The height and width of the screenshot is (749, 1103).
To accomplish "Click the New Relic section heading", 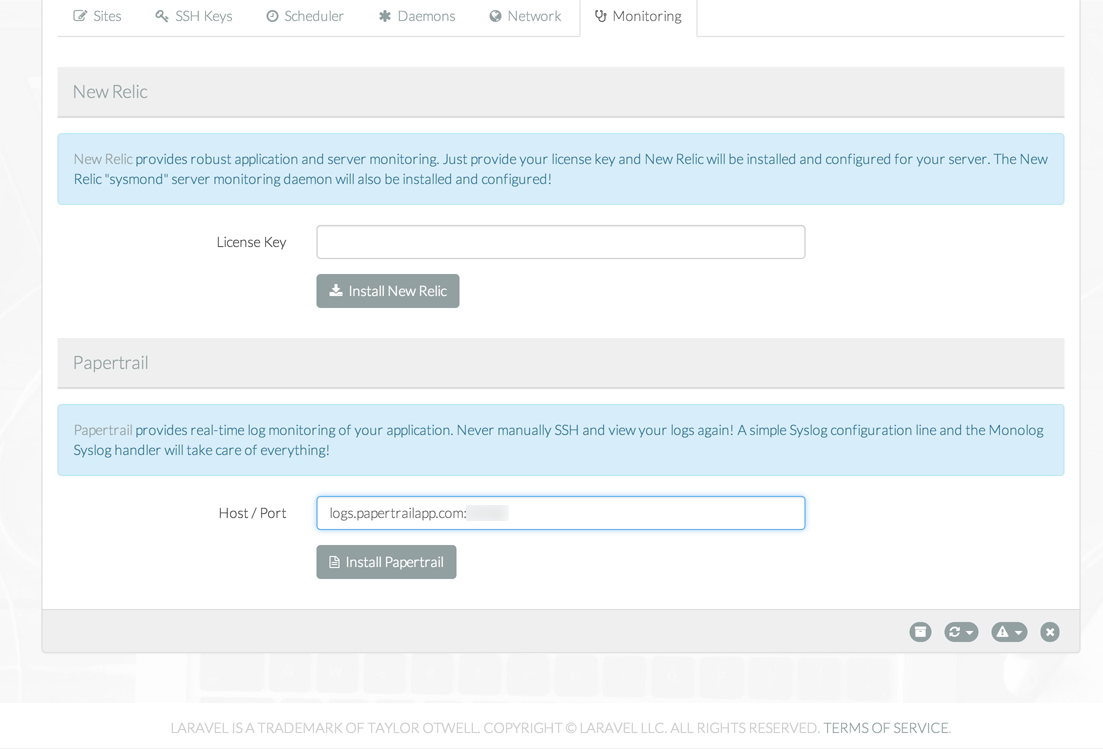I will click(x=110, y=92).
